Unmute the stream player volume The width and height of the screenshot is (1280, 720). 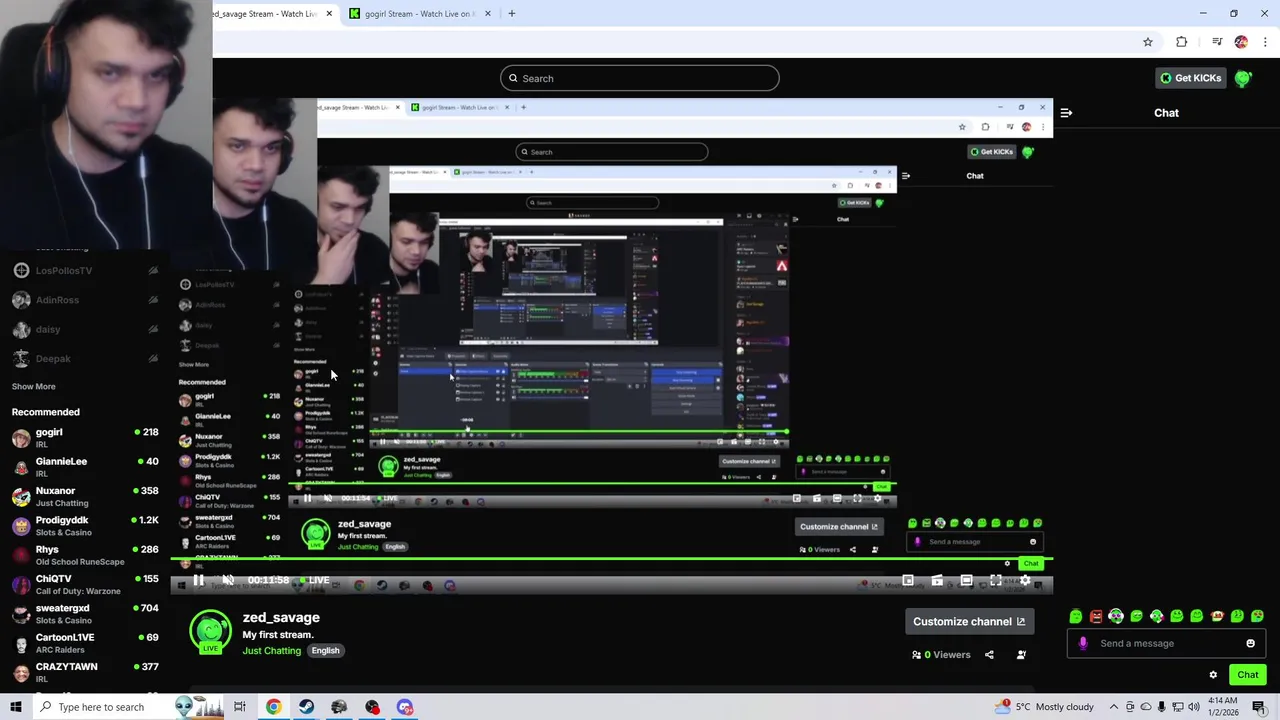(x=228, y=580)
